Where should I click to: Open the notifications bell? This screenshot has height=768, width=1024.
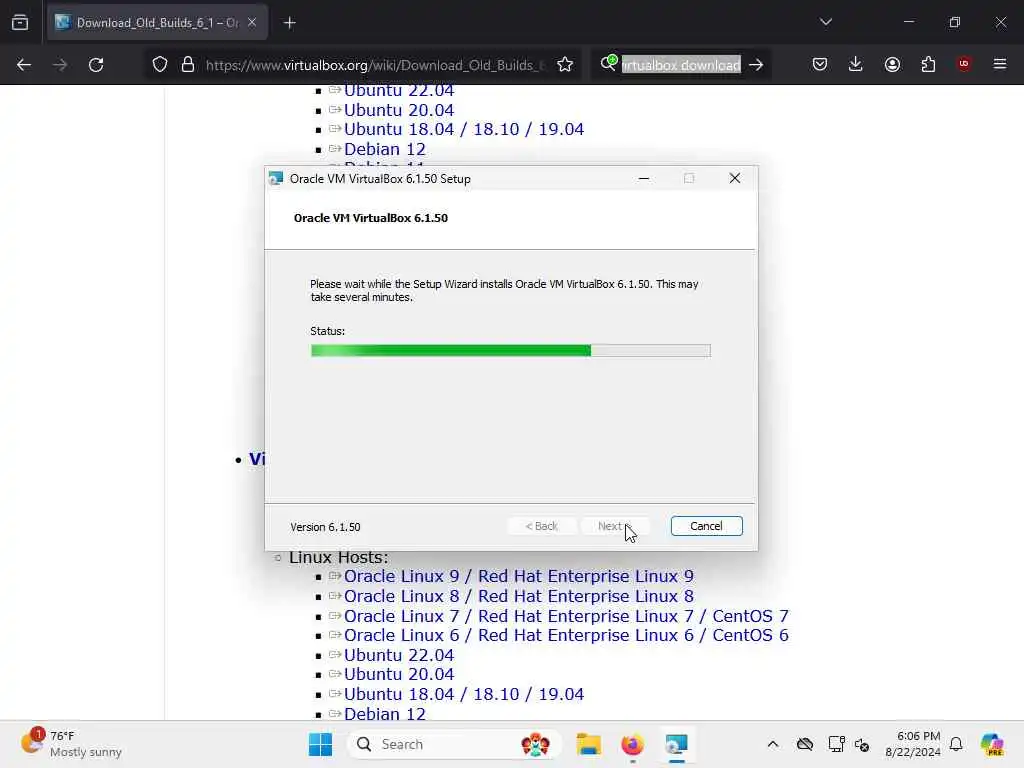[x=956, y=744]
